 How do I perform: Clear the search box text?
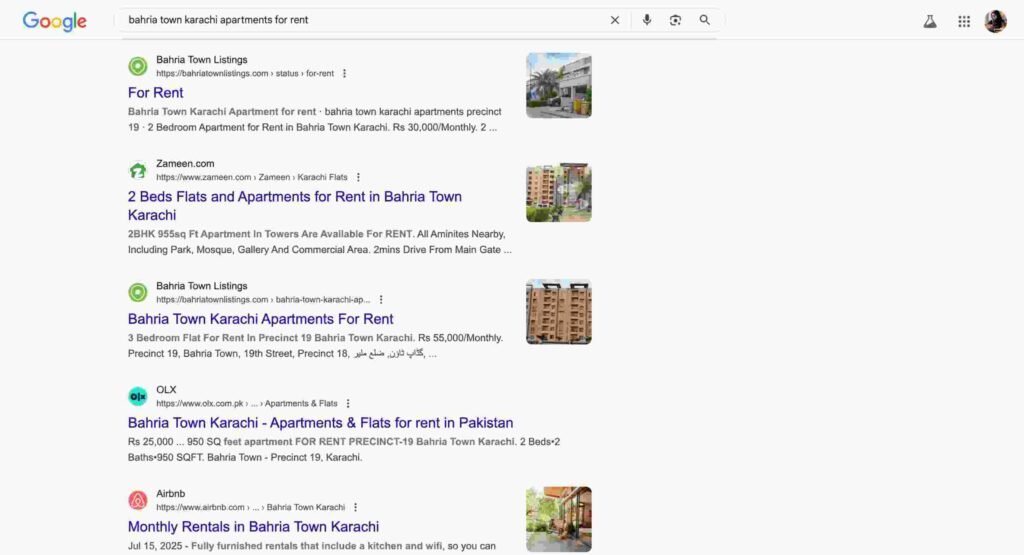[615, 20]
